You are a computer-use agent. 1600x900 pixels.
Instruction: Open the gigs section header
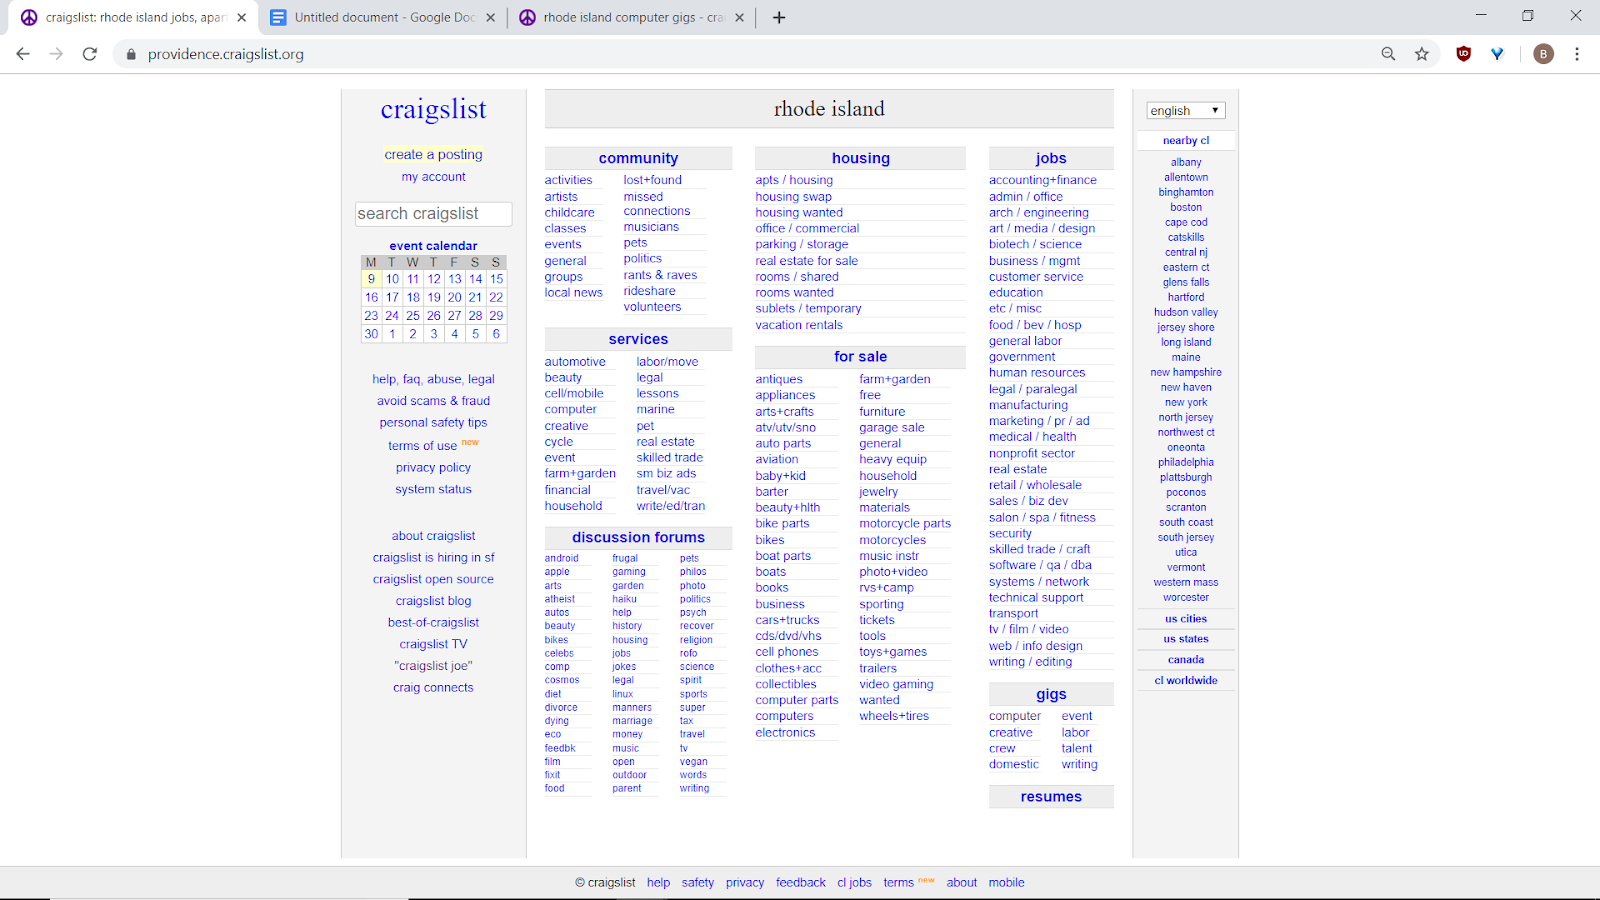pyautogui.click(x=1051, y=694)
